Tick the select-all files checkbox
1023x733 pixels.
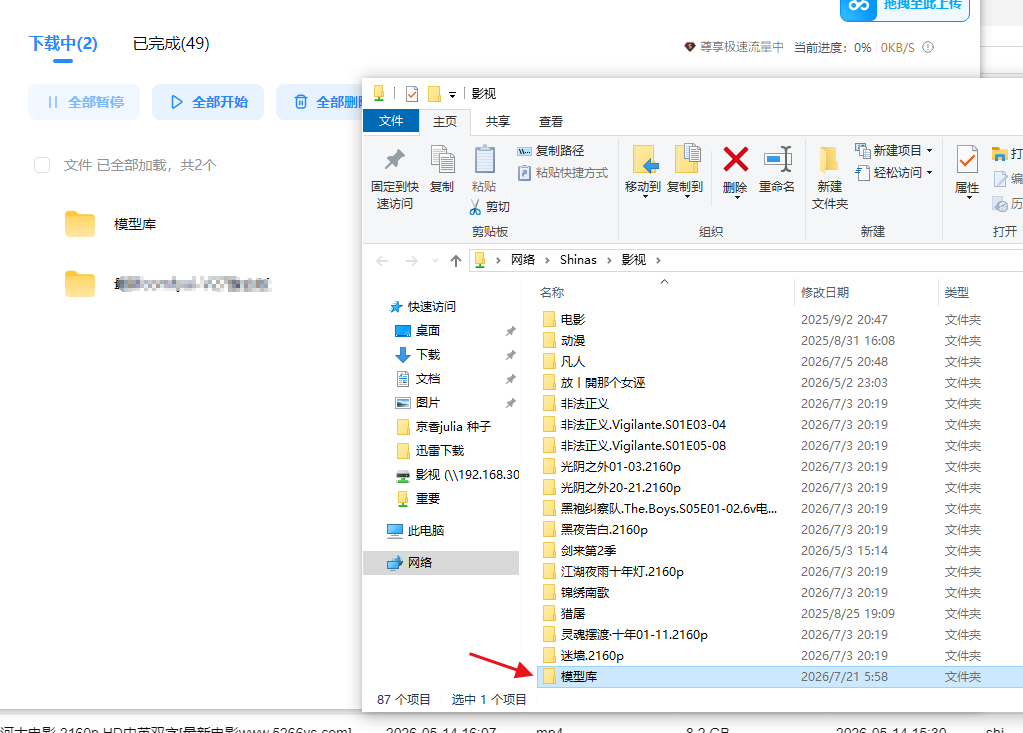[42, 165]
